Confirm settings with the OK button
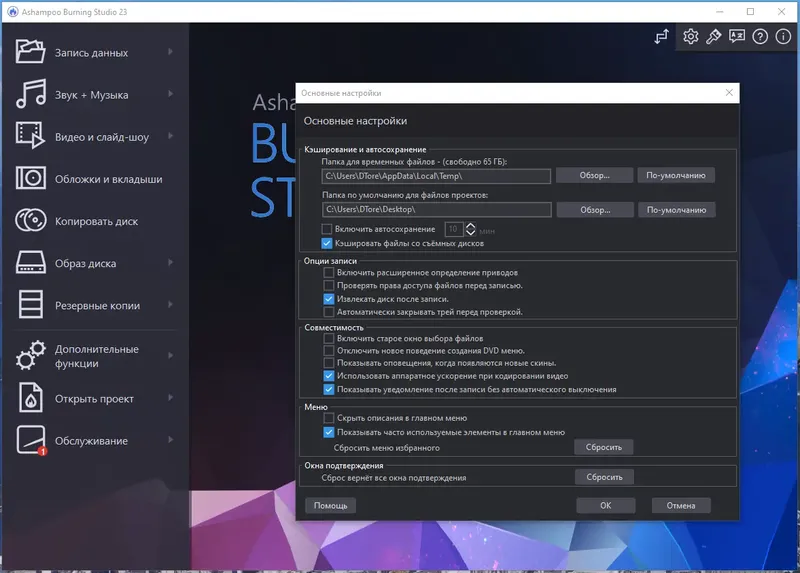800x573 pixels. tap(606, 505)
